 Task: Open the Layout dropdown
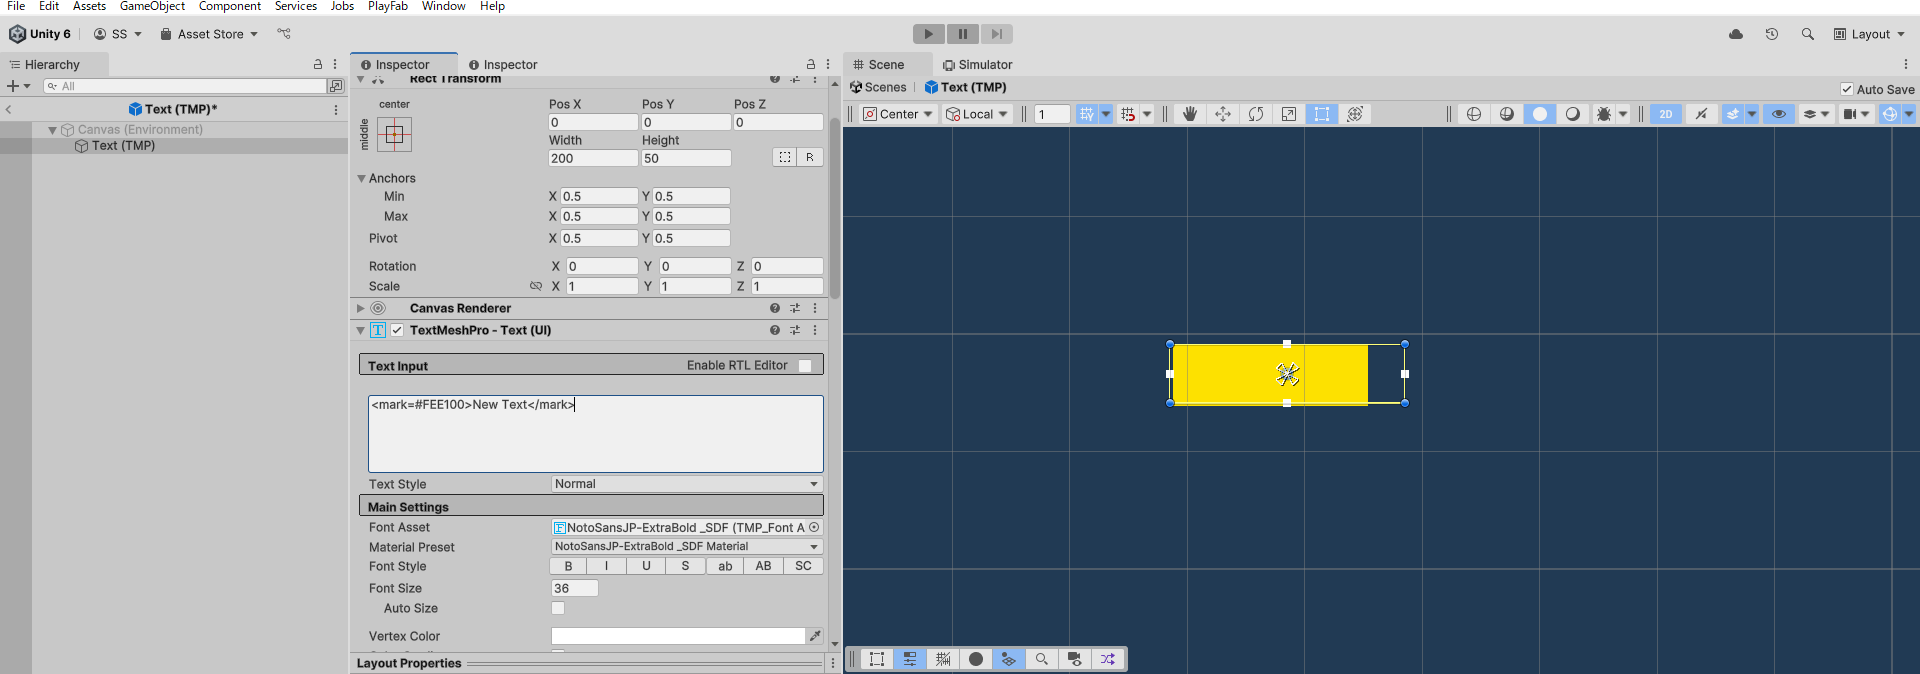pyautogui.click(x=1869, y=34)
